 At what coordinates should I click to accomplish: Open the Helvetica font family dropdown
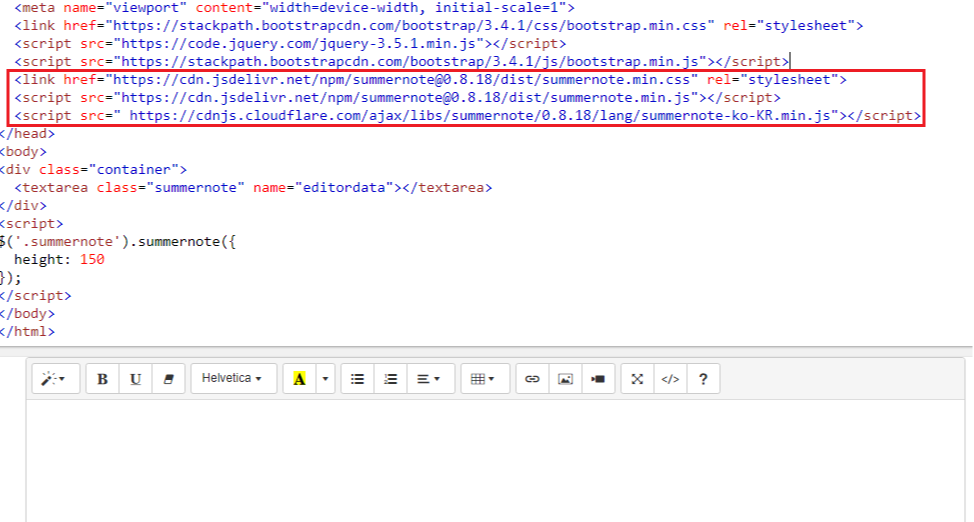point(234,378)
